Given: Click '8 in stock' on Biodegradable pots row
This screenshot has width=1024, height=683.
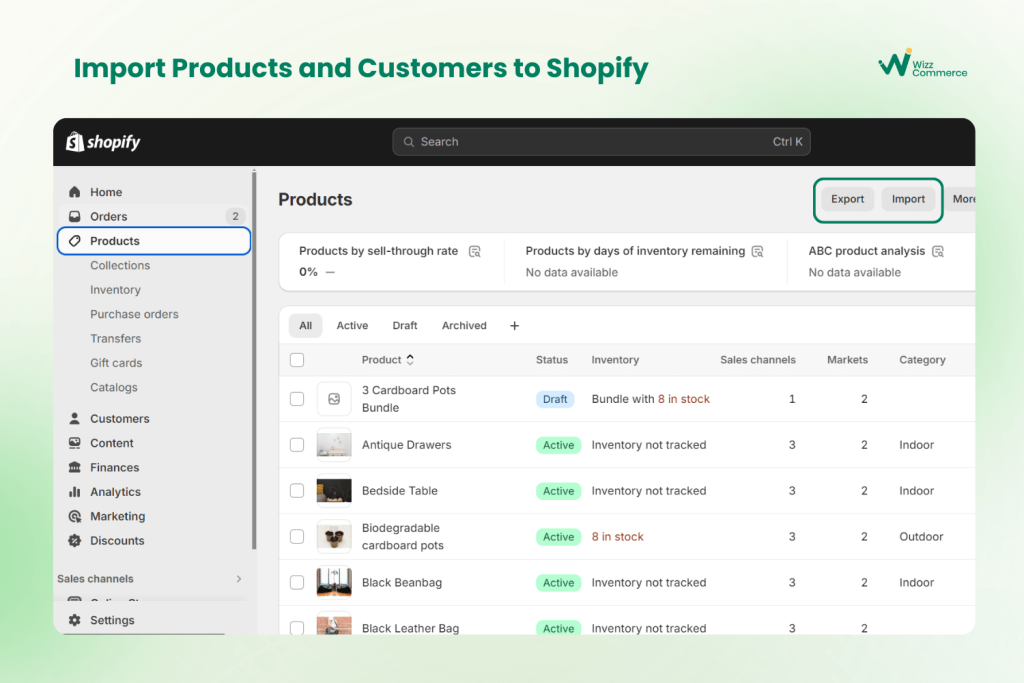Looking at the screenshot, I should pyautogui.click(x=618, y=537).
